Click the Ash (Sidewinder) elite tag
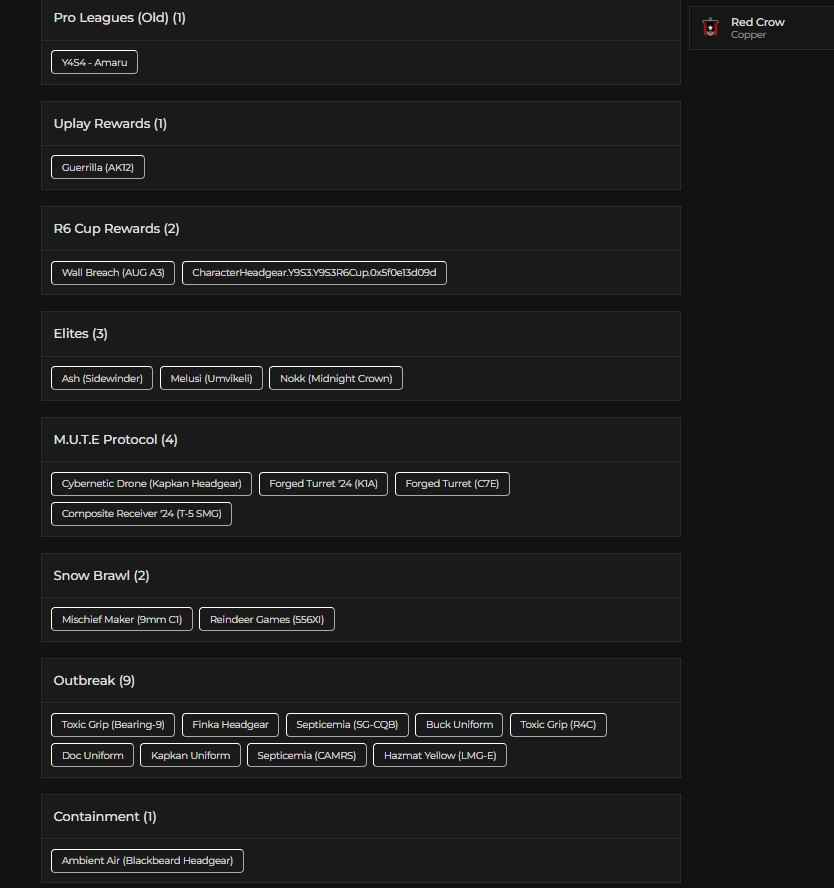The width and height of the screenshot is (834, 888). [102, 378]
